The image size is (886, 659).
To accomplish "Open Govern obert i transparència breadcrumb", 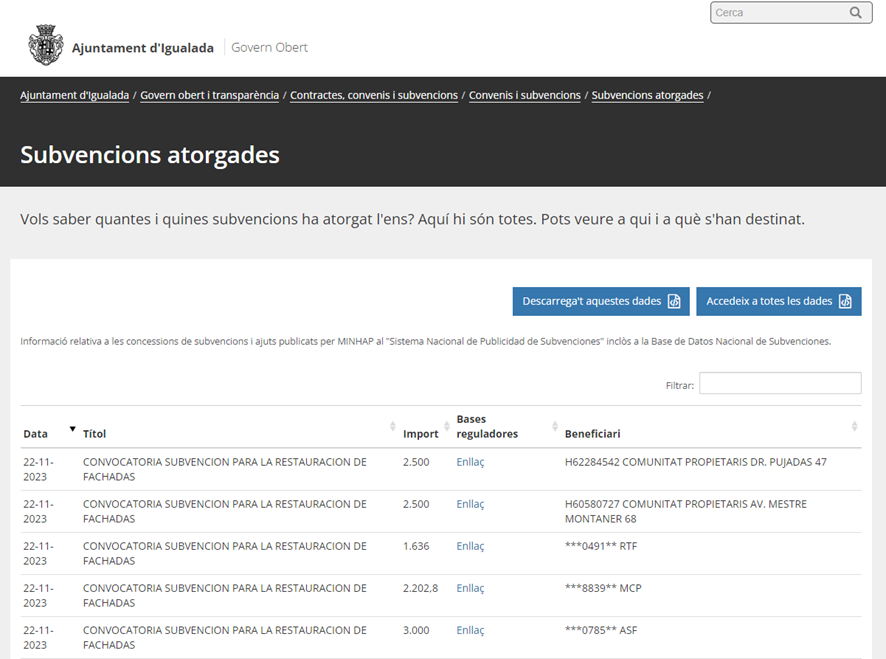I will (x=209, y=95).
